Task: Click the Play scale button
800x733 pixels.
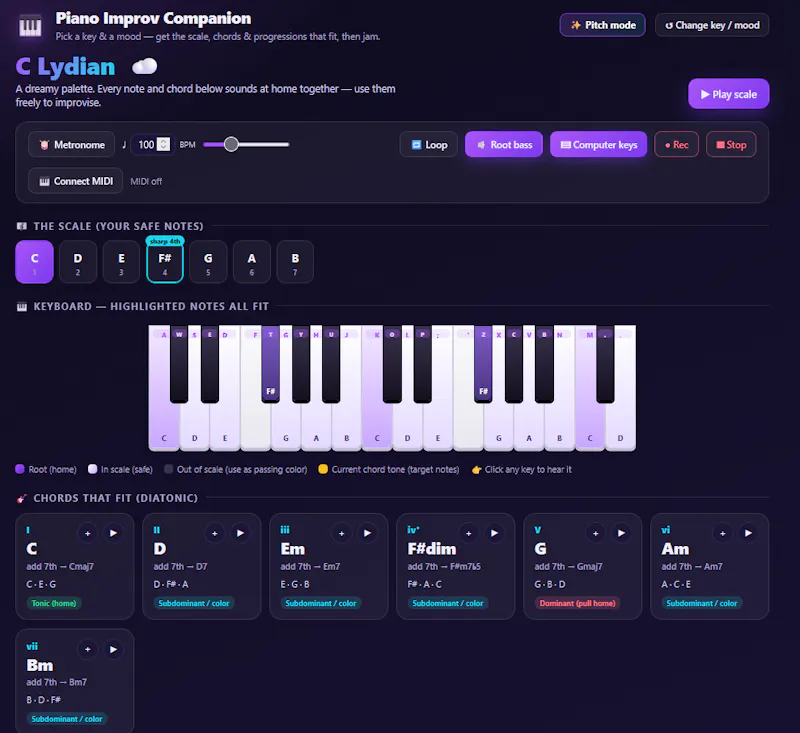Action: coord(729,94)
